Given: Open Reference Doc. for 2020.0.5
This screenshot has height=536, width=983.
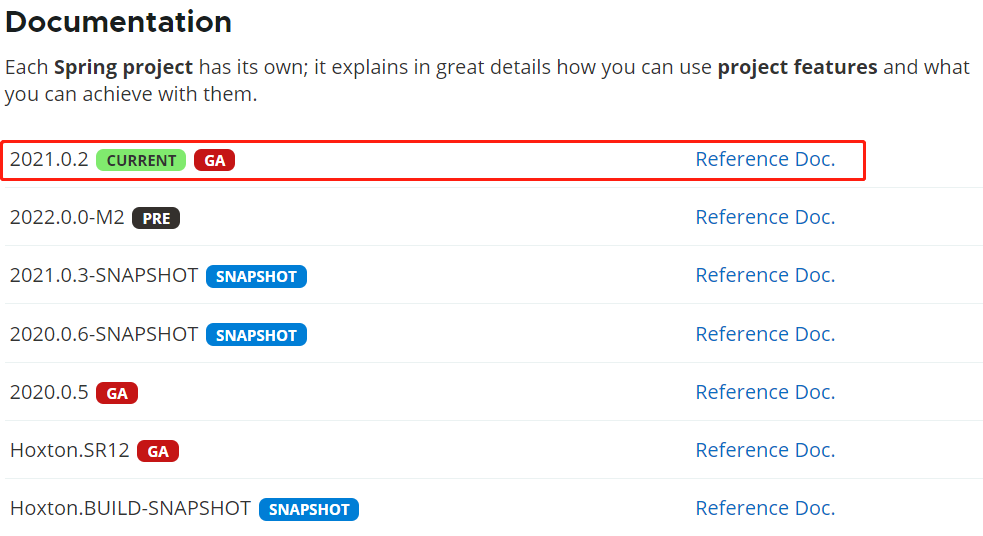Looking at the screenshot, I should coord(765,392).
